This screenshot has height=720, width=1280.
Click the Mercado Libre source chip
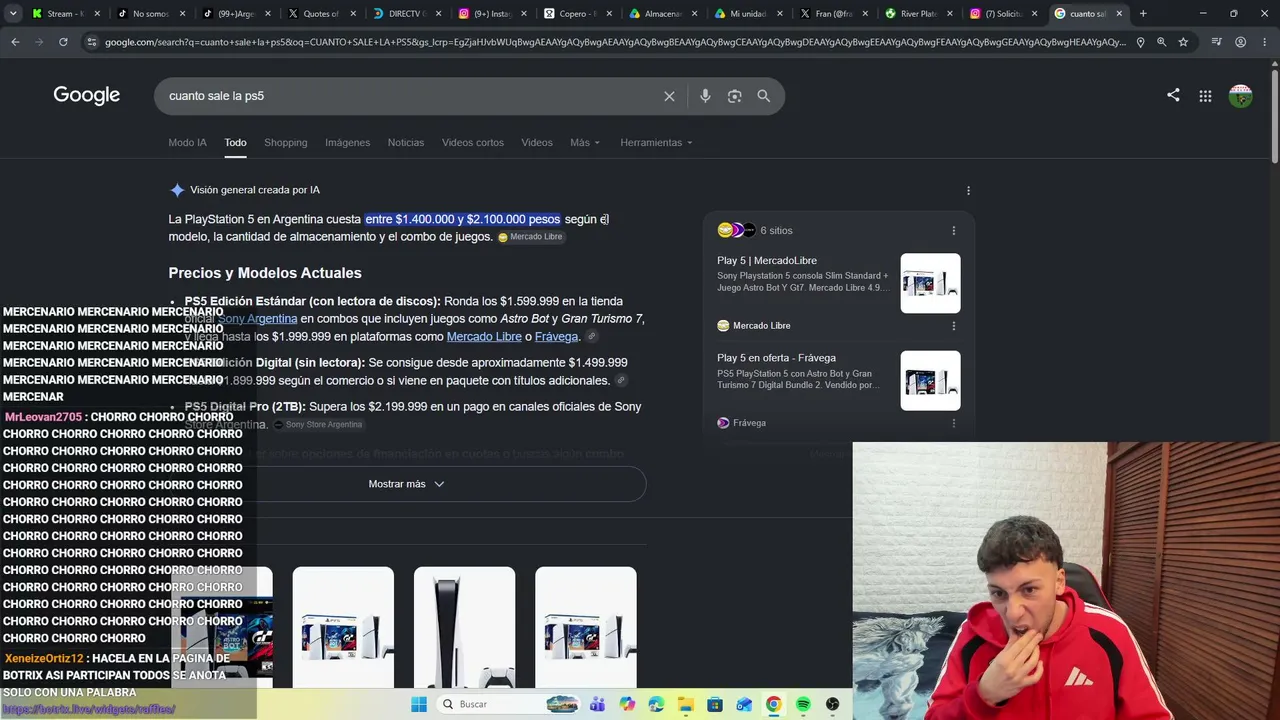(531, 237)
